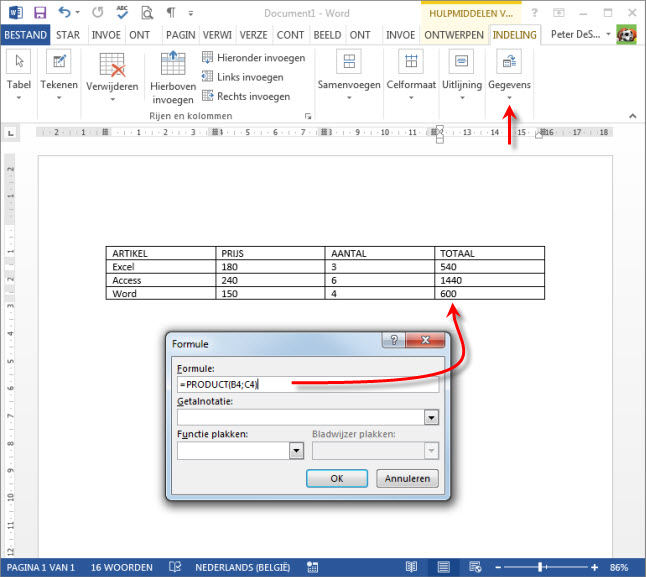Switch to Read Mode view icon
Viewport: 646px width, 577px height.
[x=411, y=567]
